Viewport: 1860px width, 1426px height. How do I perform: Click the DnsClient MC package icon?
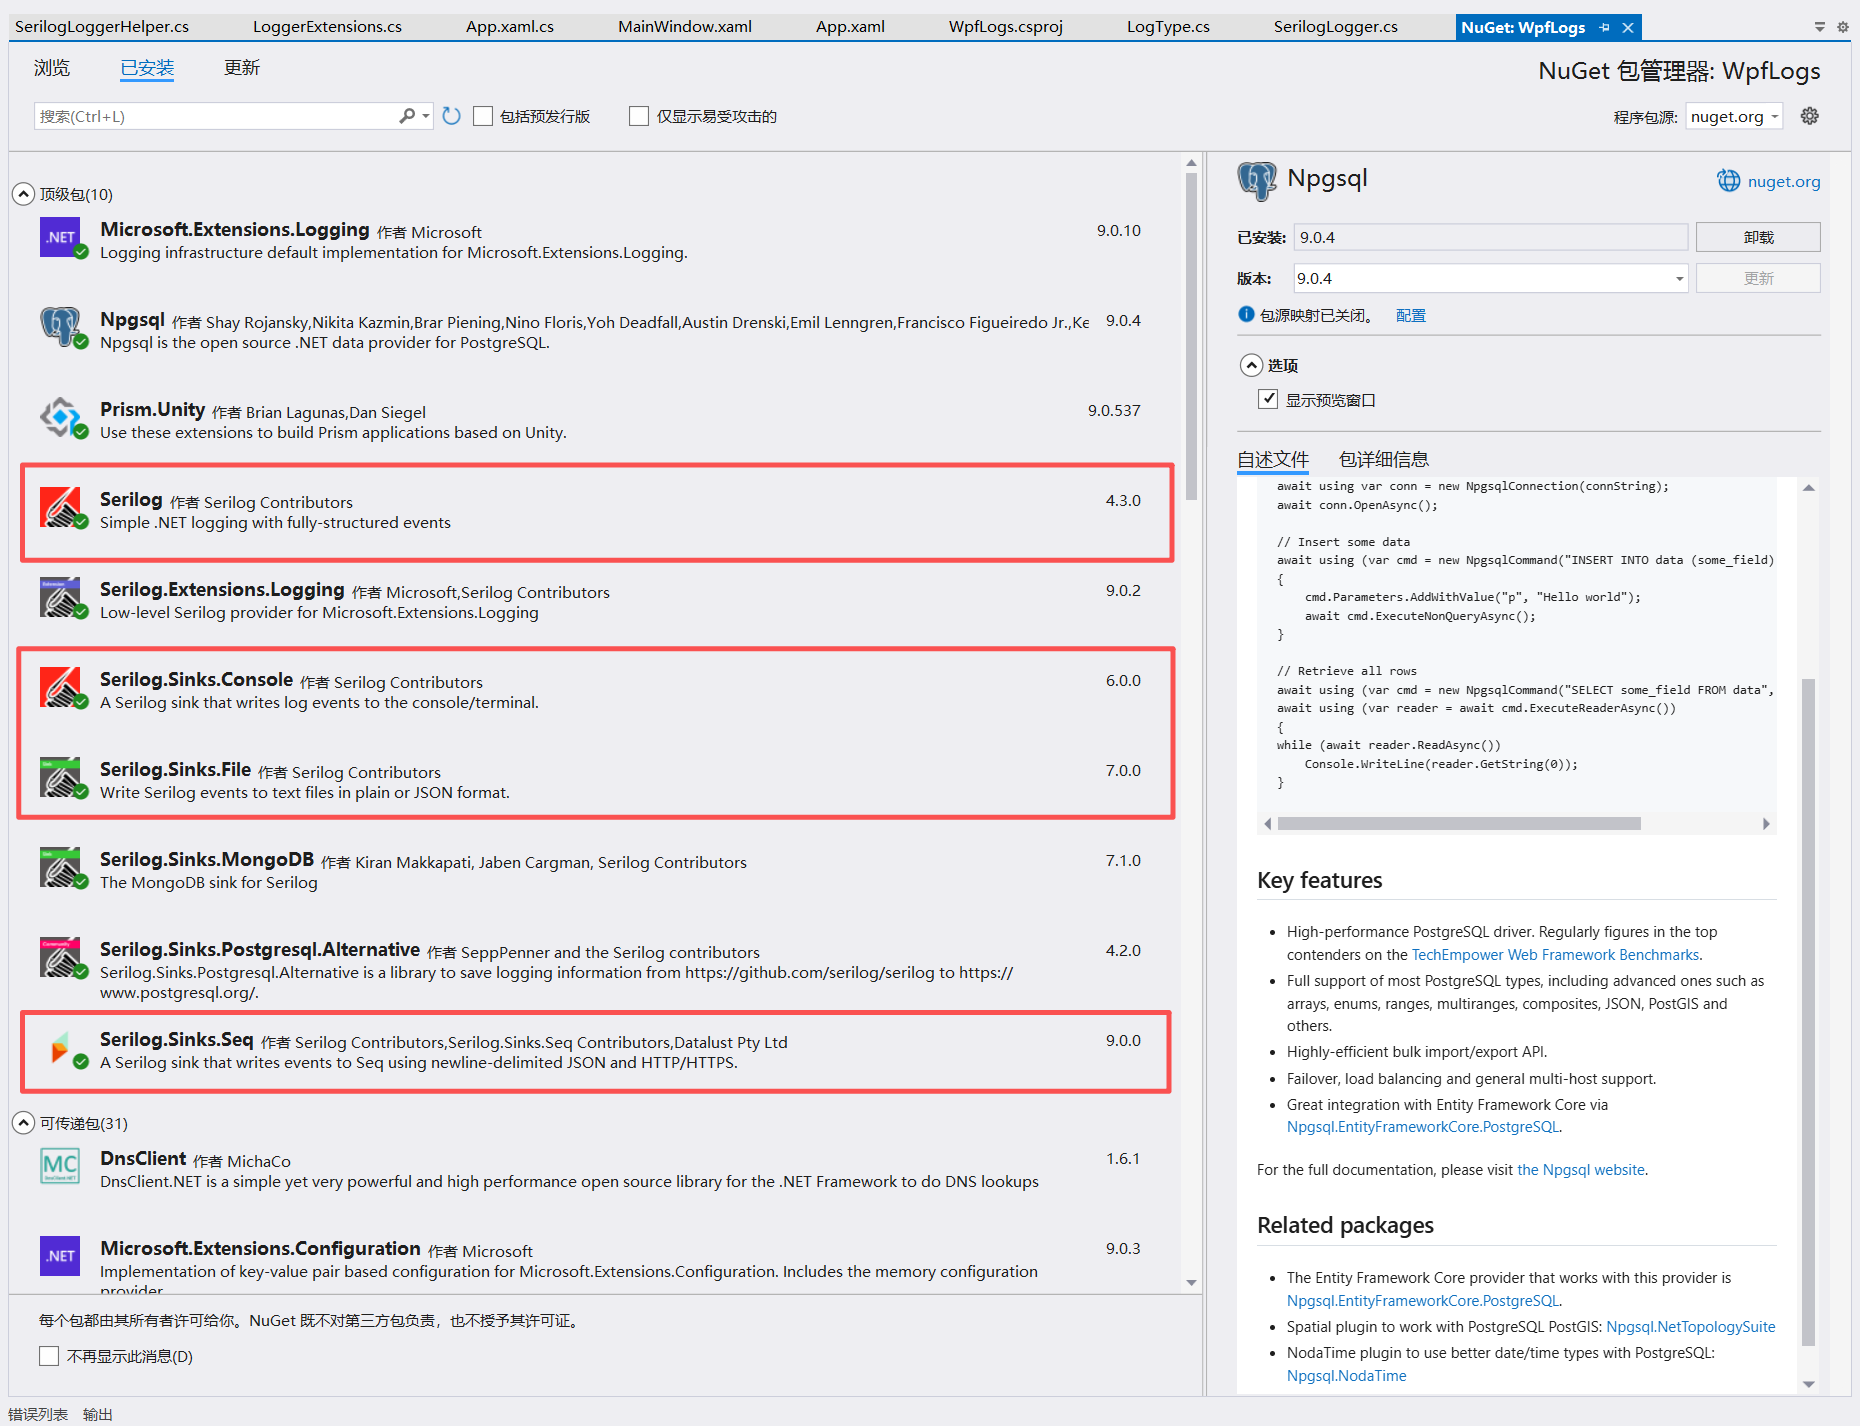click(60, 1165)
